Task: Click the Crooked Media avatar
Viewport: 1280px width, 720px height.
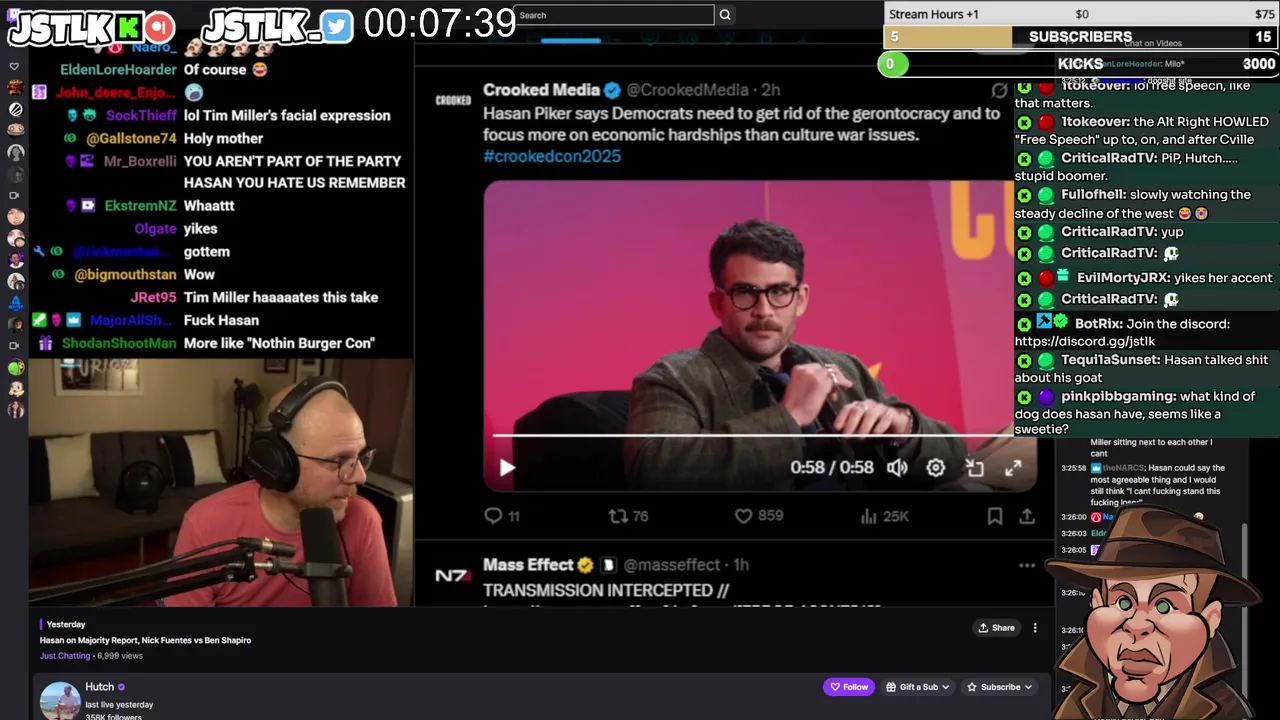Action: [453, 100]
